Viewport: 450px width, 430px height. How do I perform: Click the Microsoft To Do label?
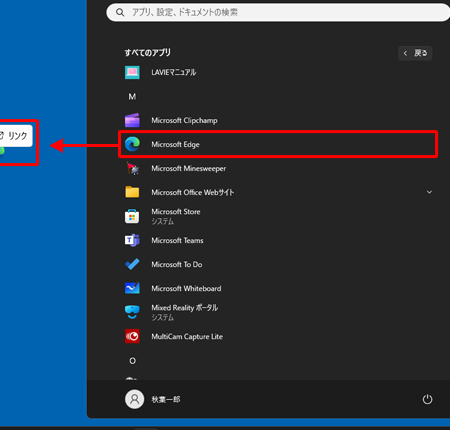pyautogui.click(x=177, y=264)
